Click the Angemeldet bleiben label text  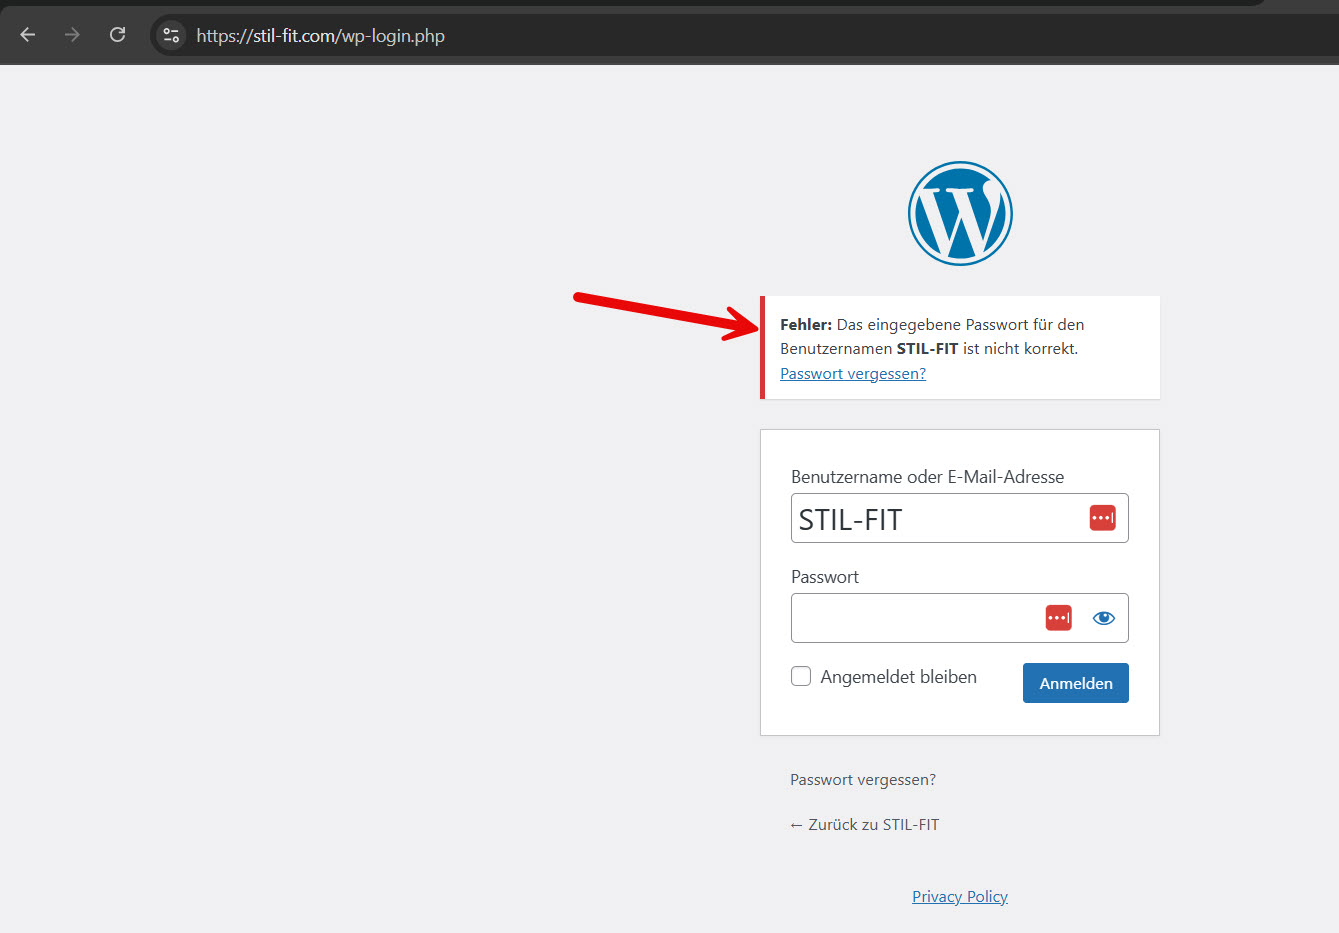coord(898,677)
